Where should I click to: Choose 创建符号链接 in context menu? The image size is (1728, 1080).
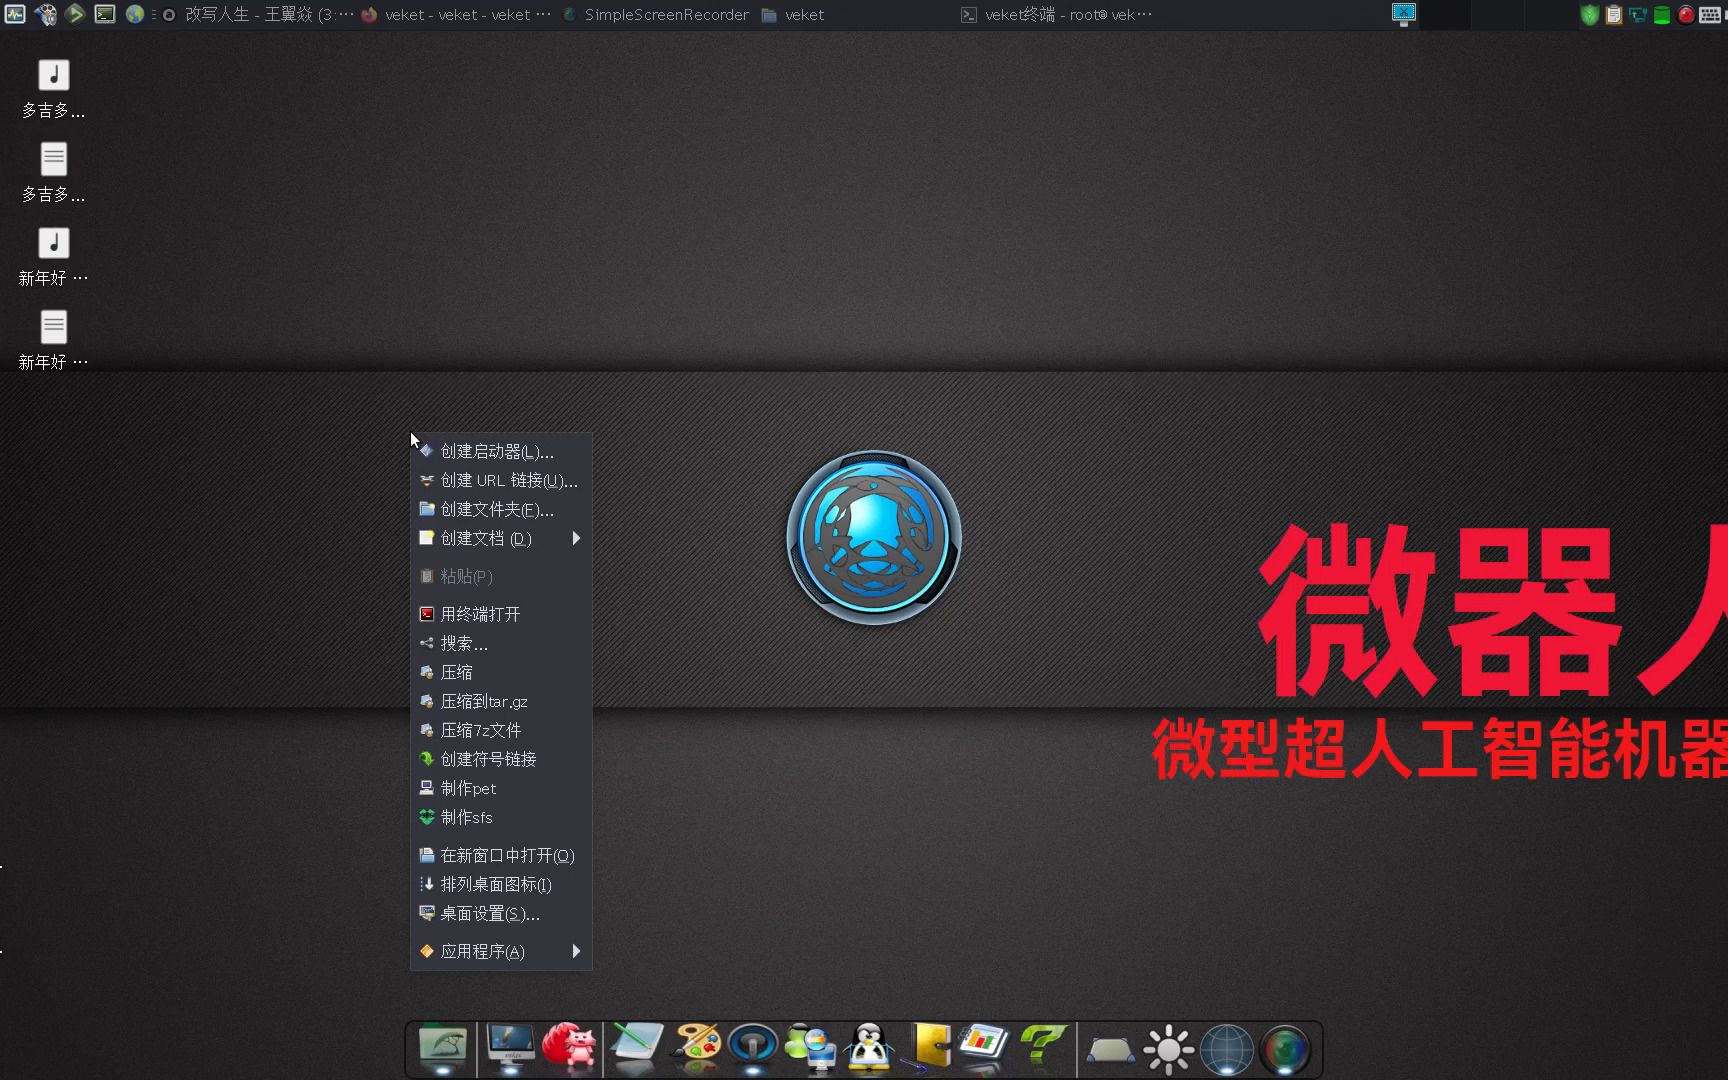(501, 759)
